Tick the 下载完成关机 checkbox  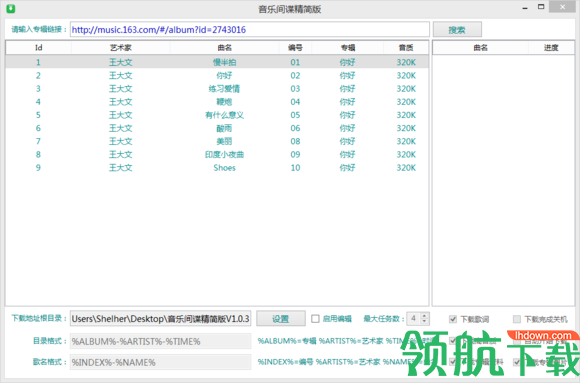pos(517,319)
